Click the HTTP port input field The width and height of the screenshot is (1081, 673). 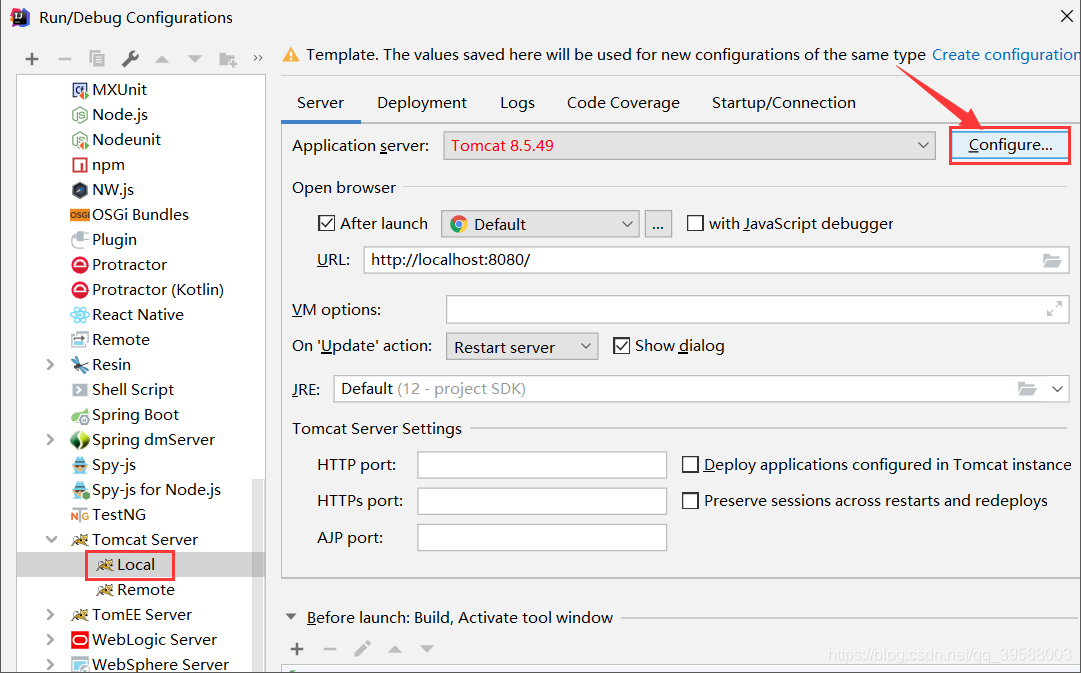coord(542,465)
